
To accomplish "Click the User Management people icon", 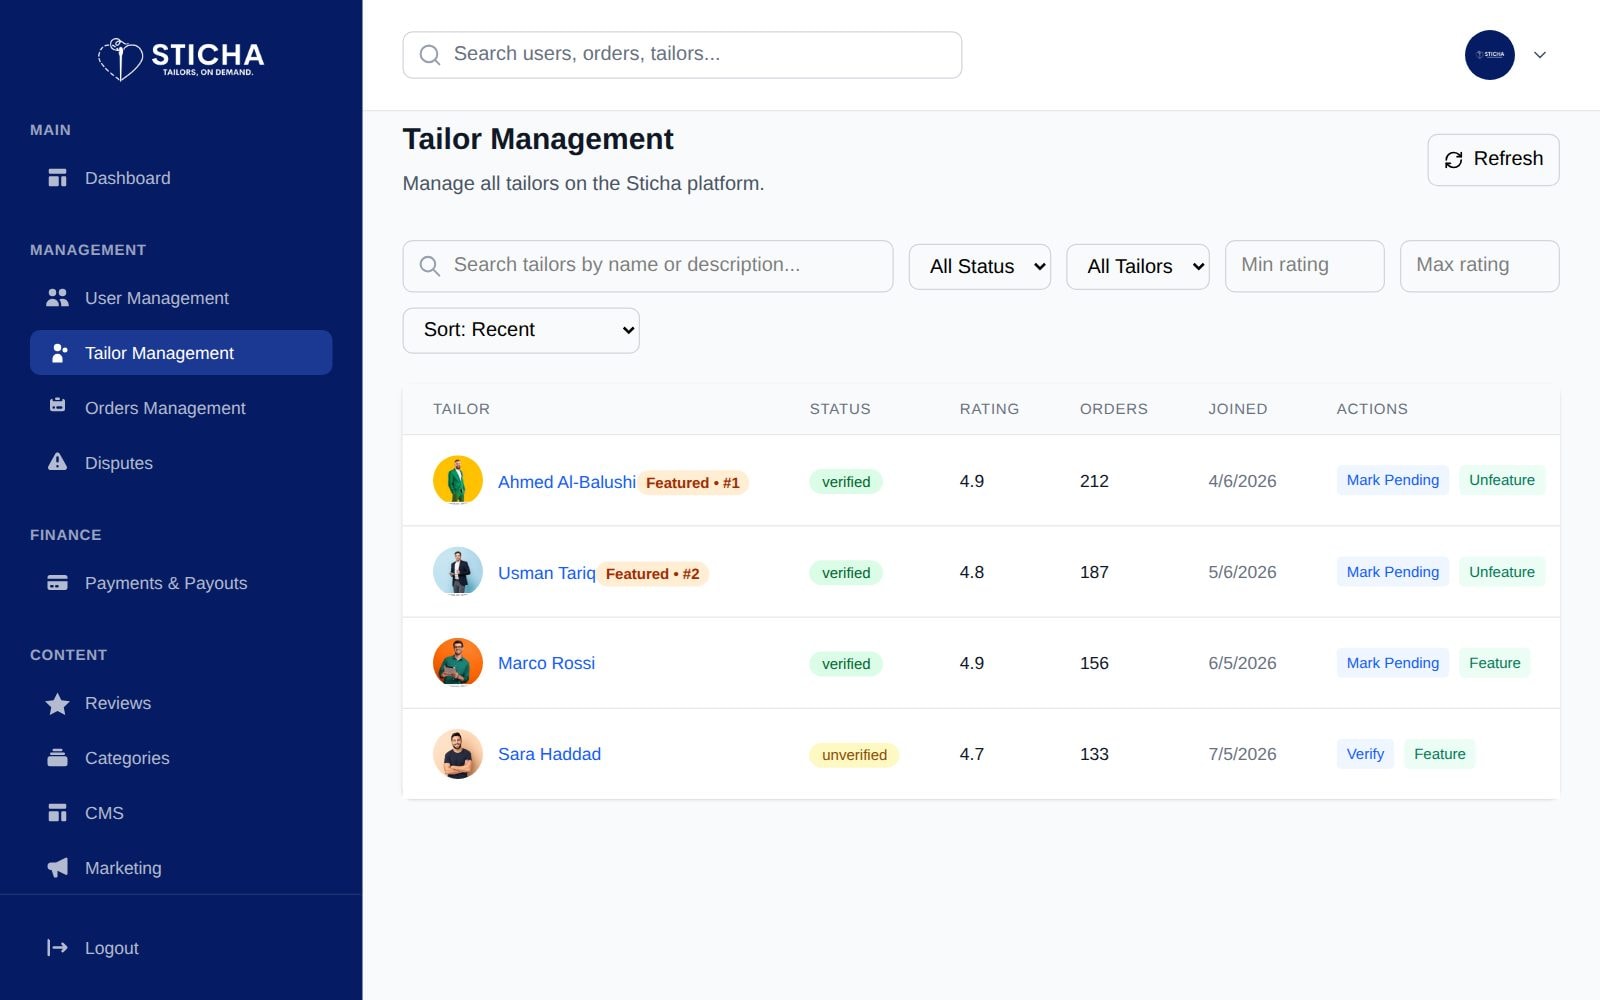I will pyautogui.click(x=58, y=298).
